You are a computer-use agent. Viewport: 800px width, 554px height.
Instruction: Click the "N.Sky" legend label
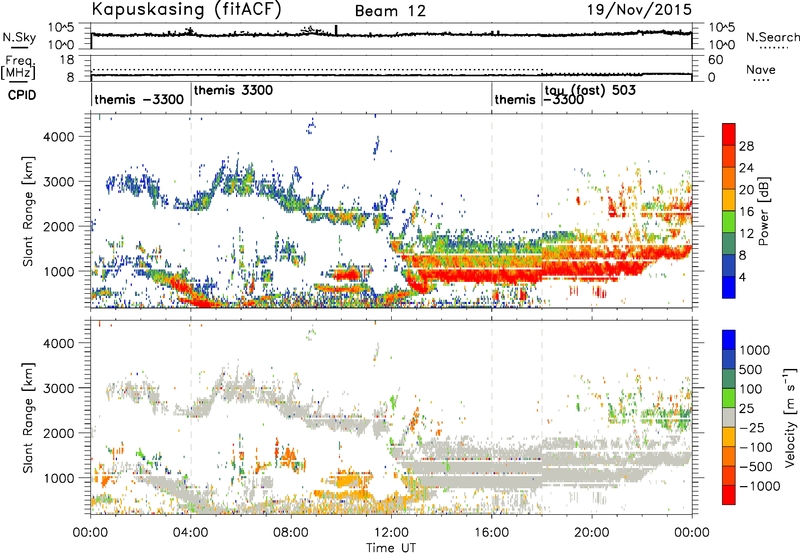19,37
